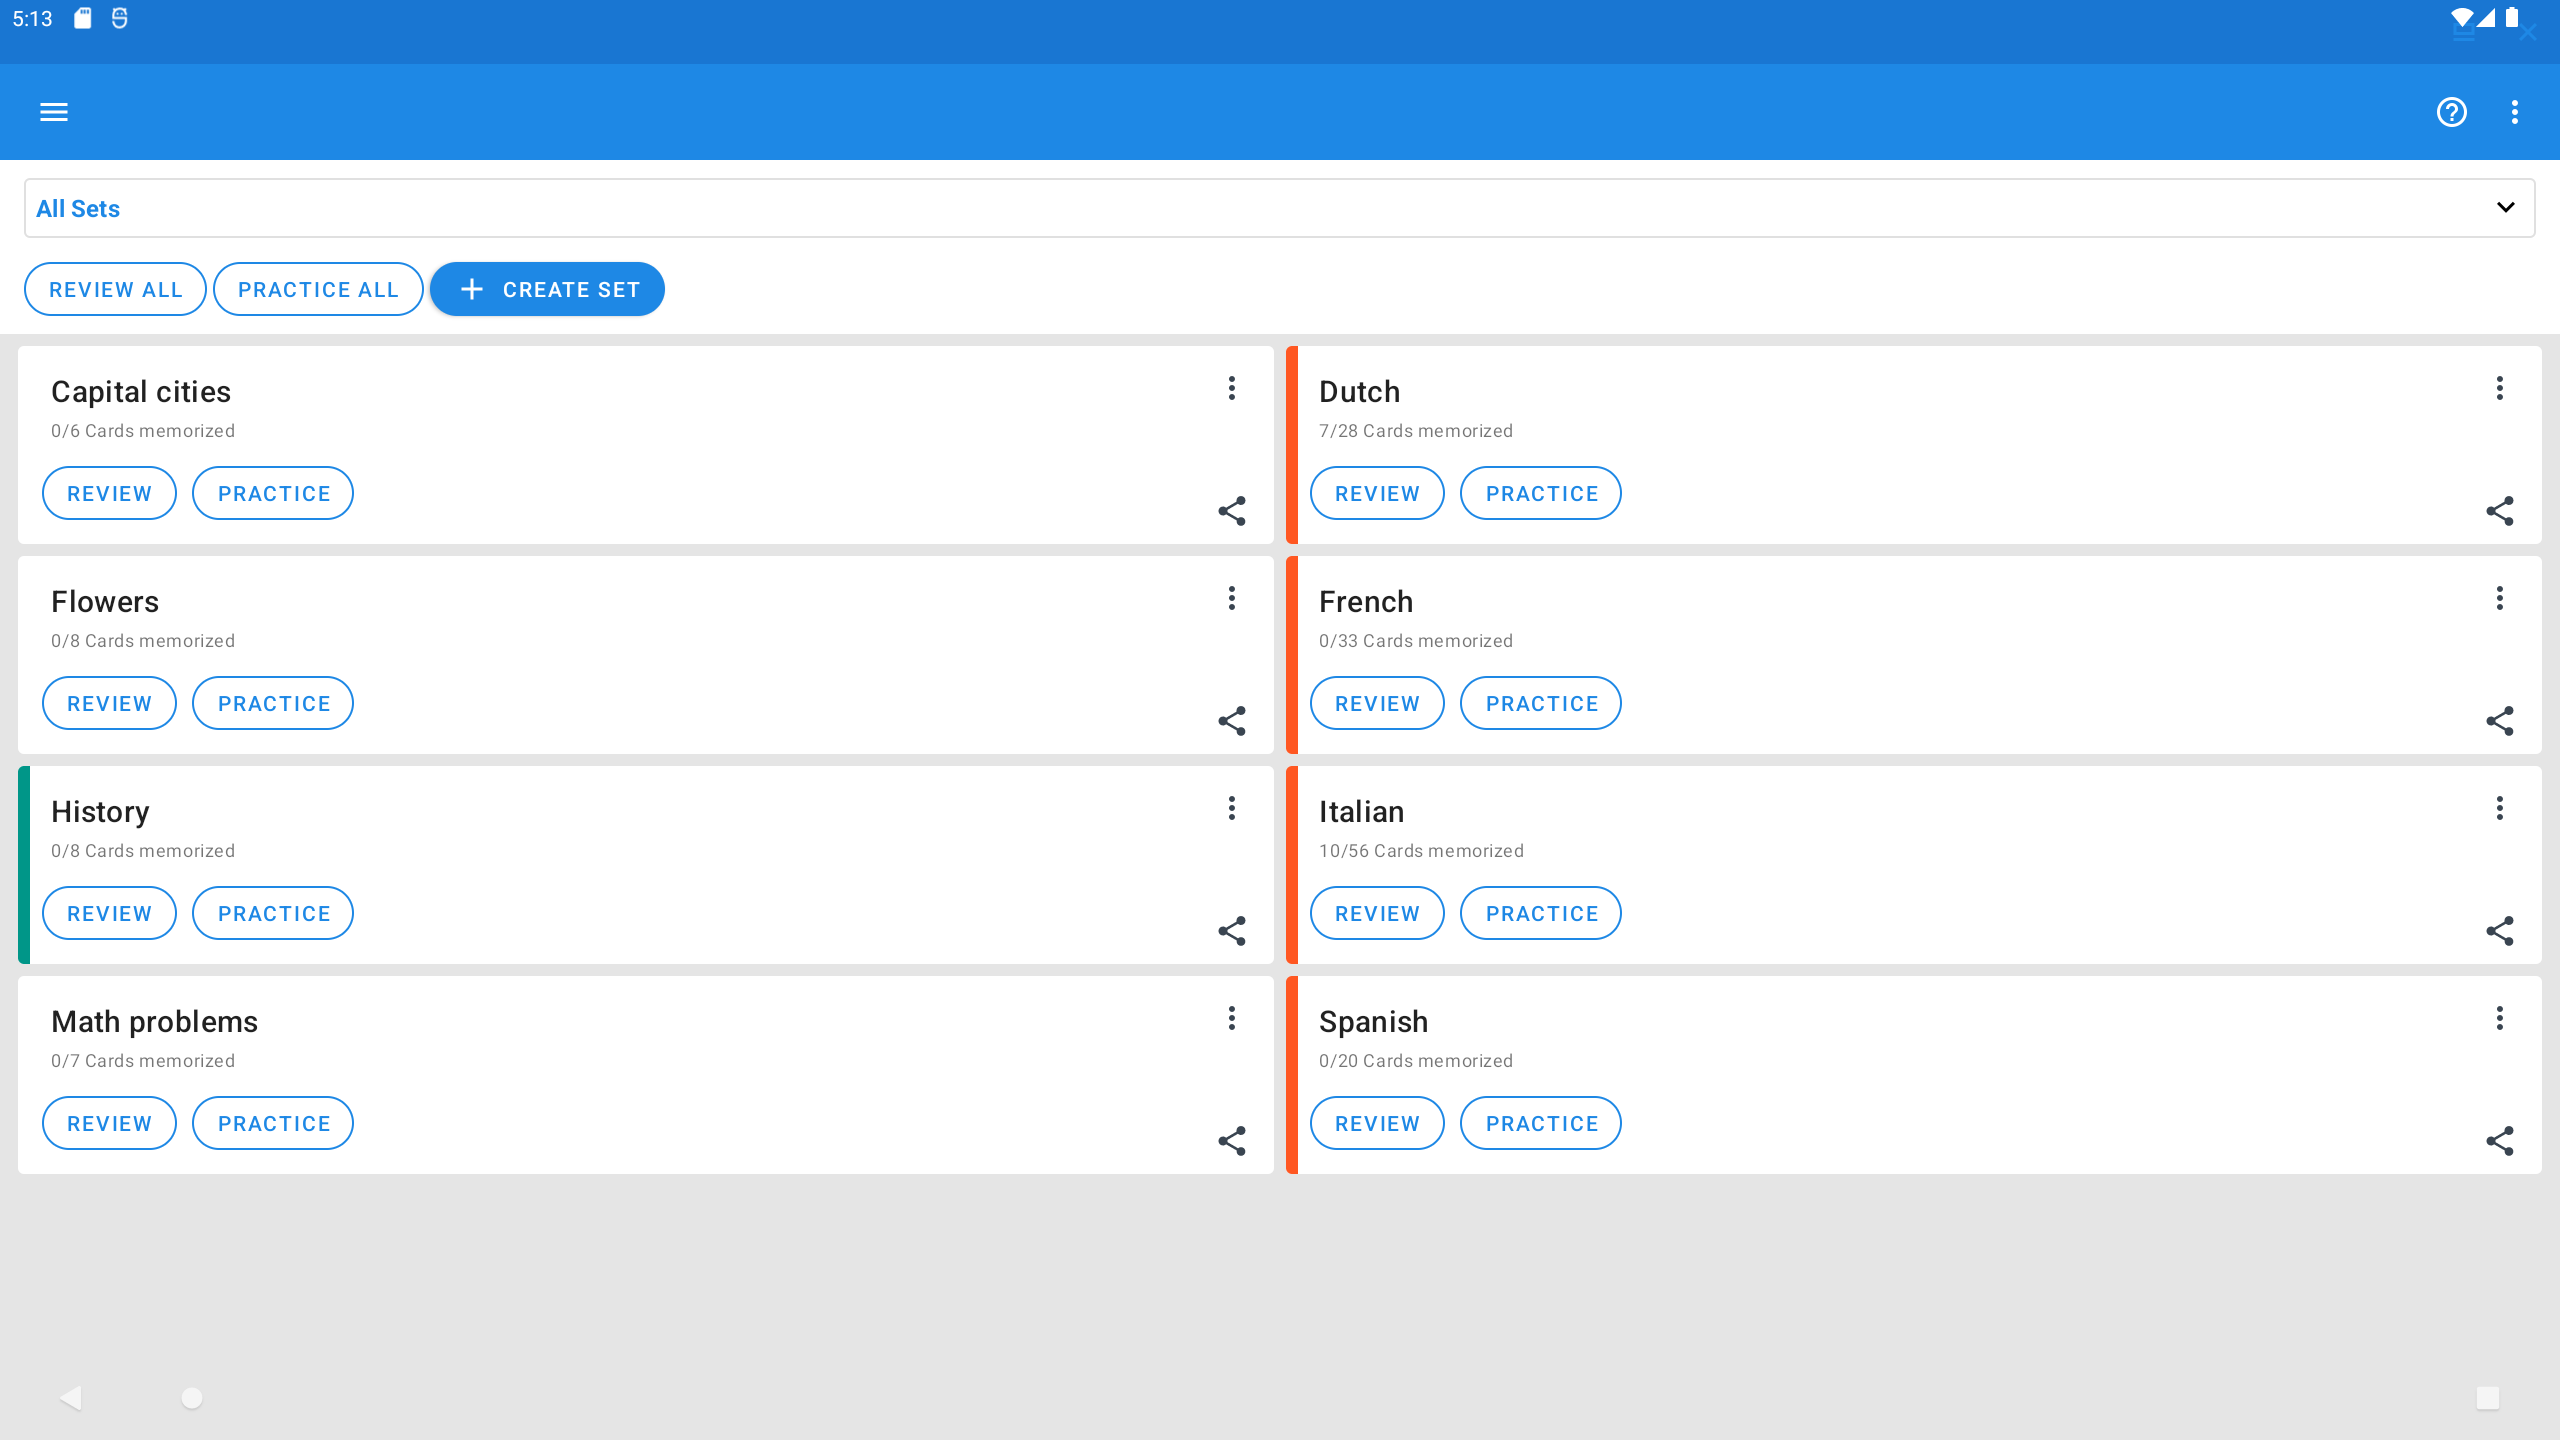Screen dimensions: 2560x1440
Task: Click the Review All button
Action: pyautogui.click(x=115, y=289)
